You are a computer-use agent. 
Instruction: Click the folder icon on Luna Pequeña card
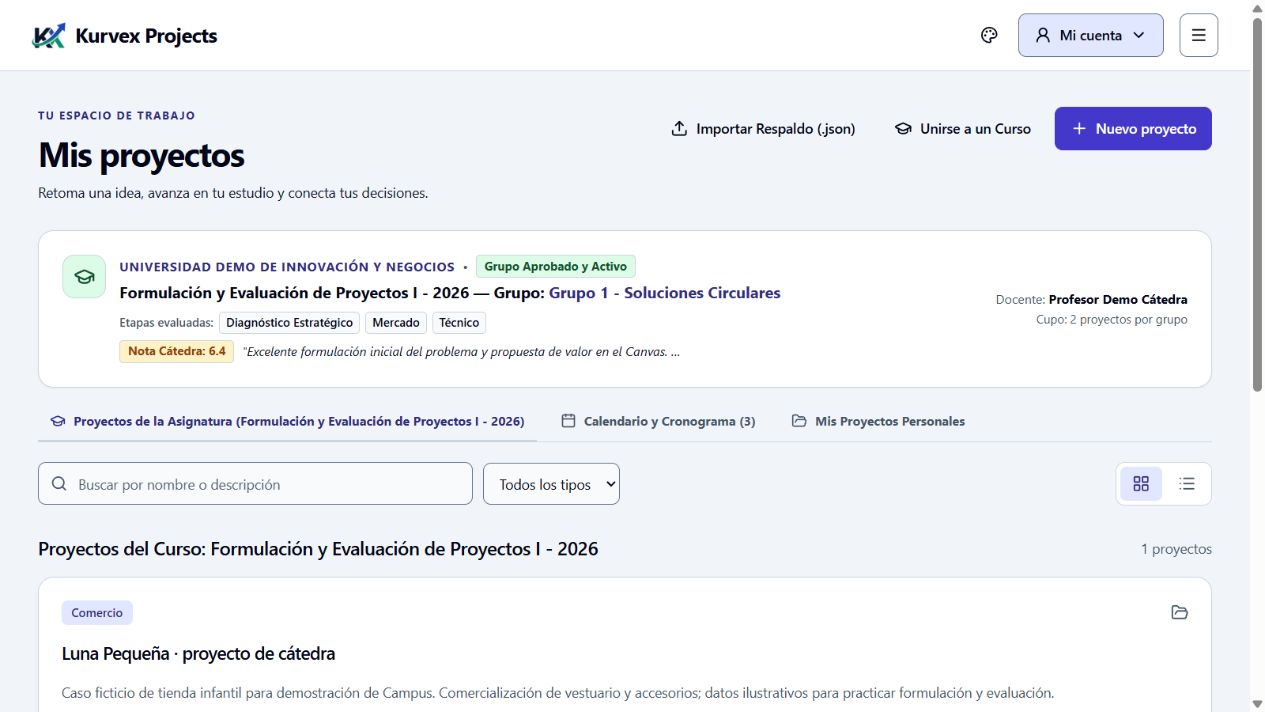[x=1180, y=612]
